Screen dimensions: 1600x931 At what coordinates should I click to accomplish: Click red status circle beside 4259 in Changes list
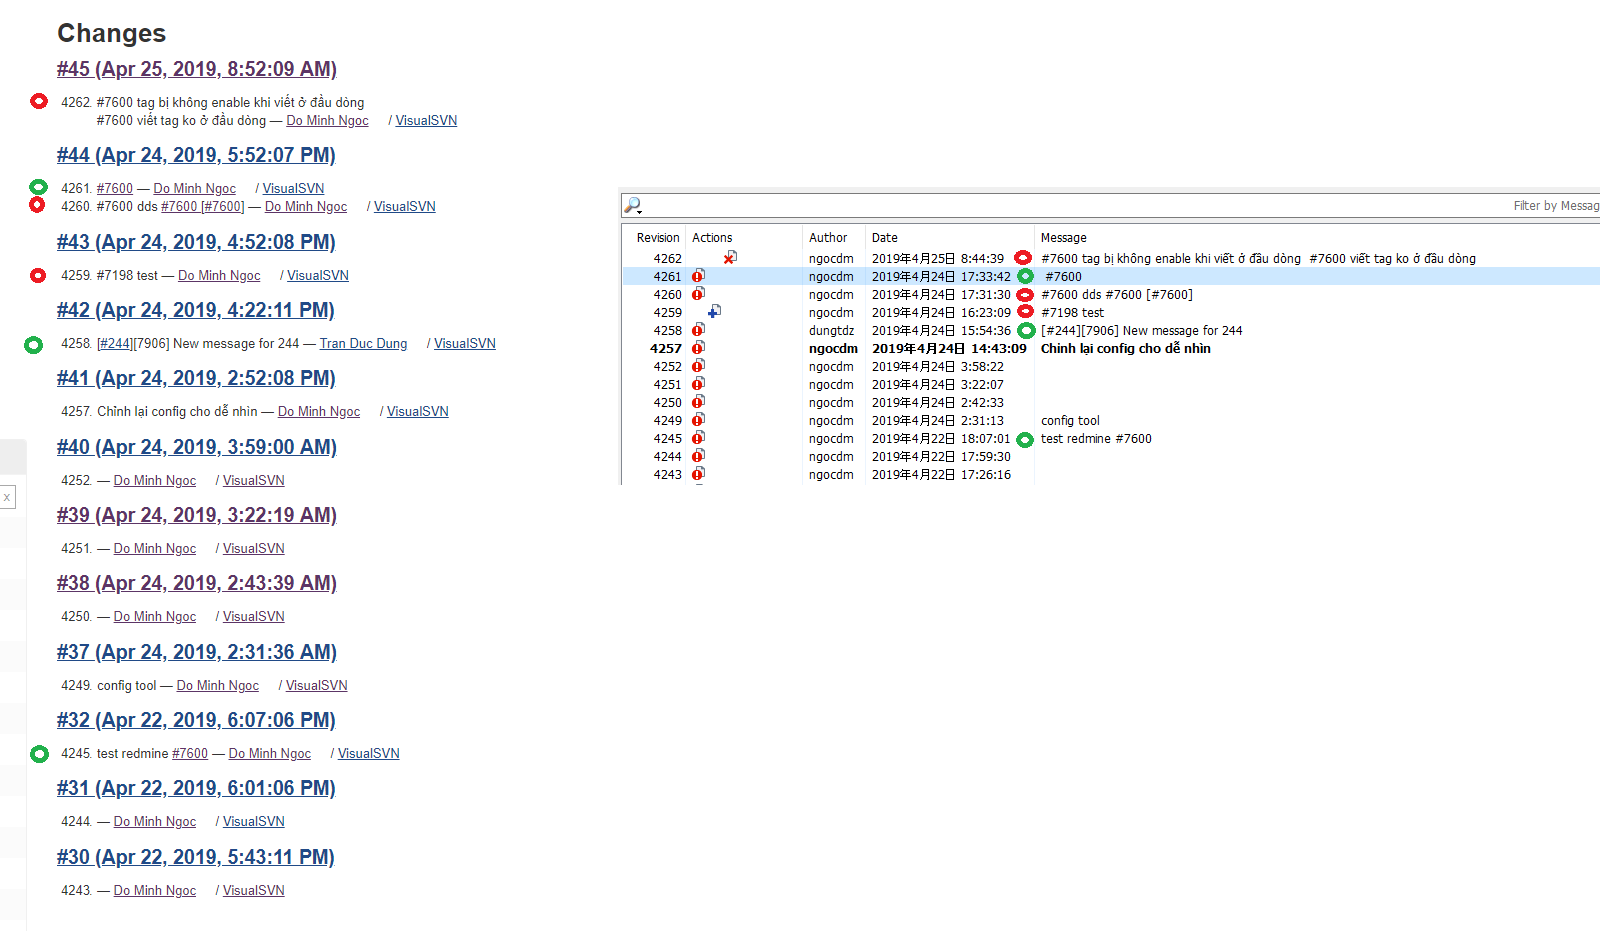[38, 275]
